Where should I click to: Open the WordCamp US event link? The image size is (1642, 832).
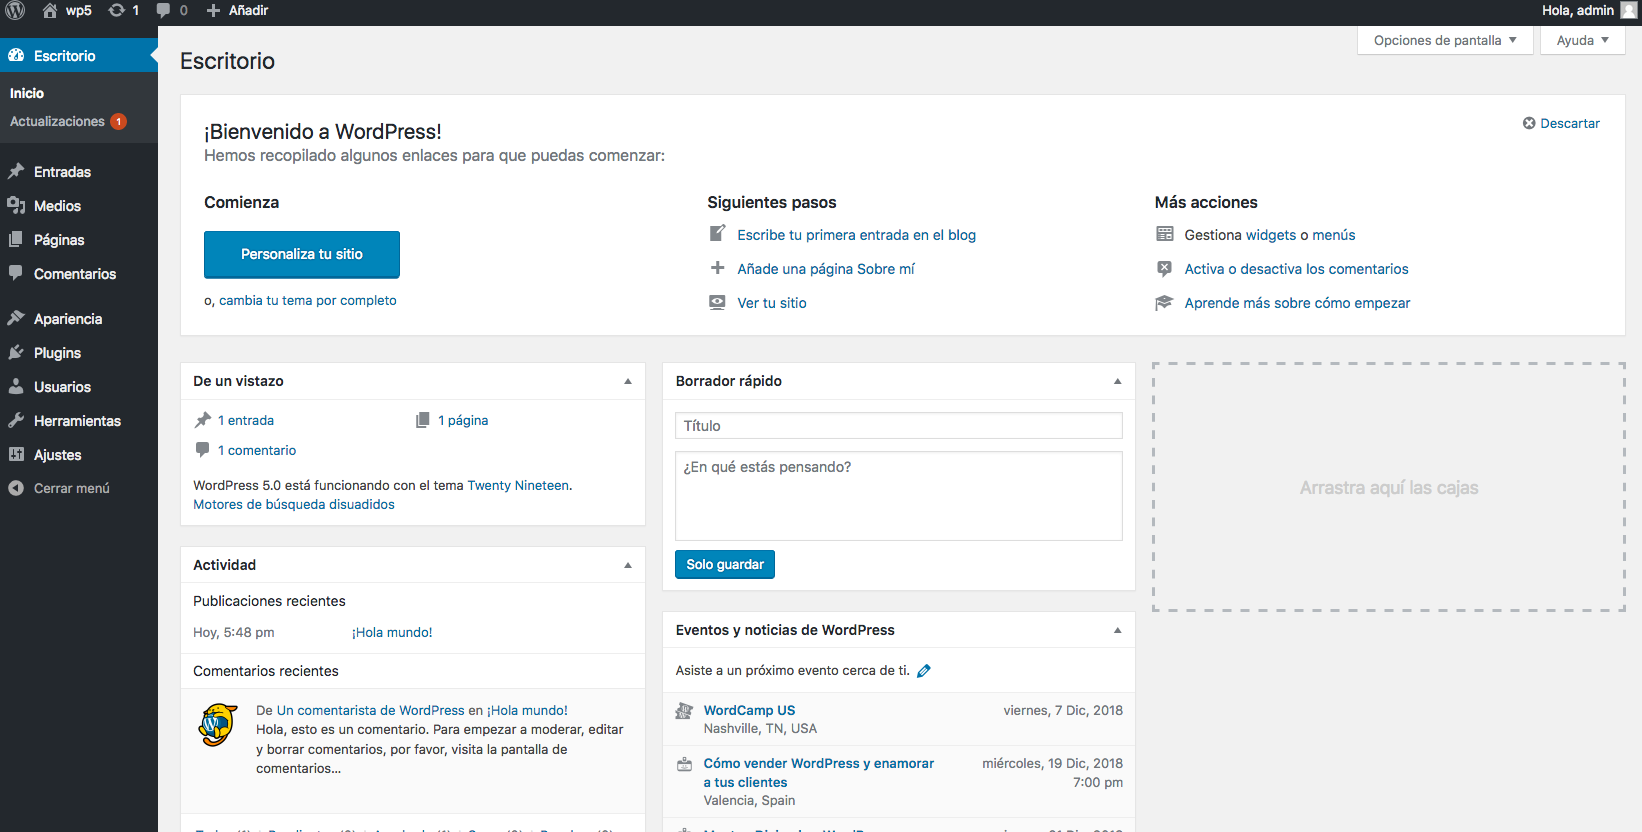click(x=749, y=711)
